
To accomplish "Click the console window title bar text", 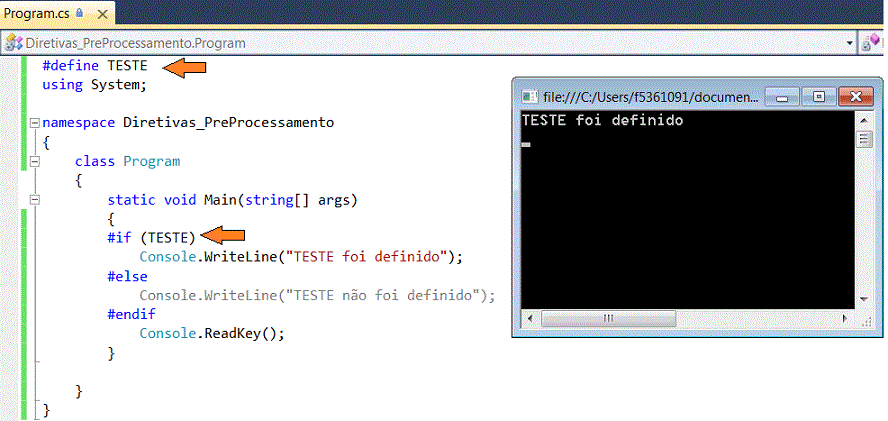I will click(x=650, y=97).
